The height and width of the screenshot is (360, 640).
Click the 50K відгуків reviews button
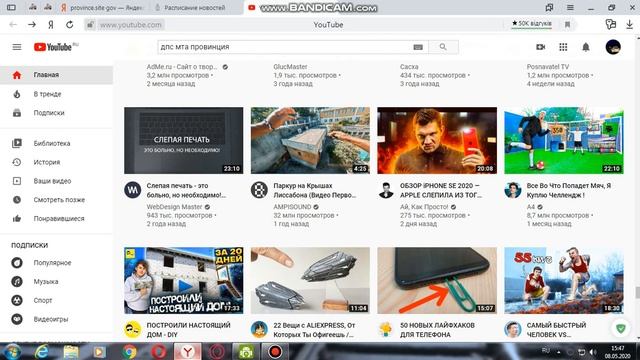(x=532, y=24)
